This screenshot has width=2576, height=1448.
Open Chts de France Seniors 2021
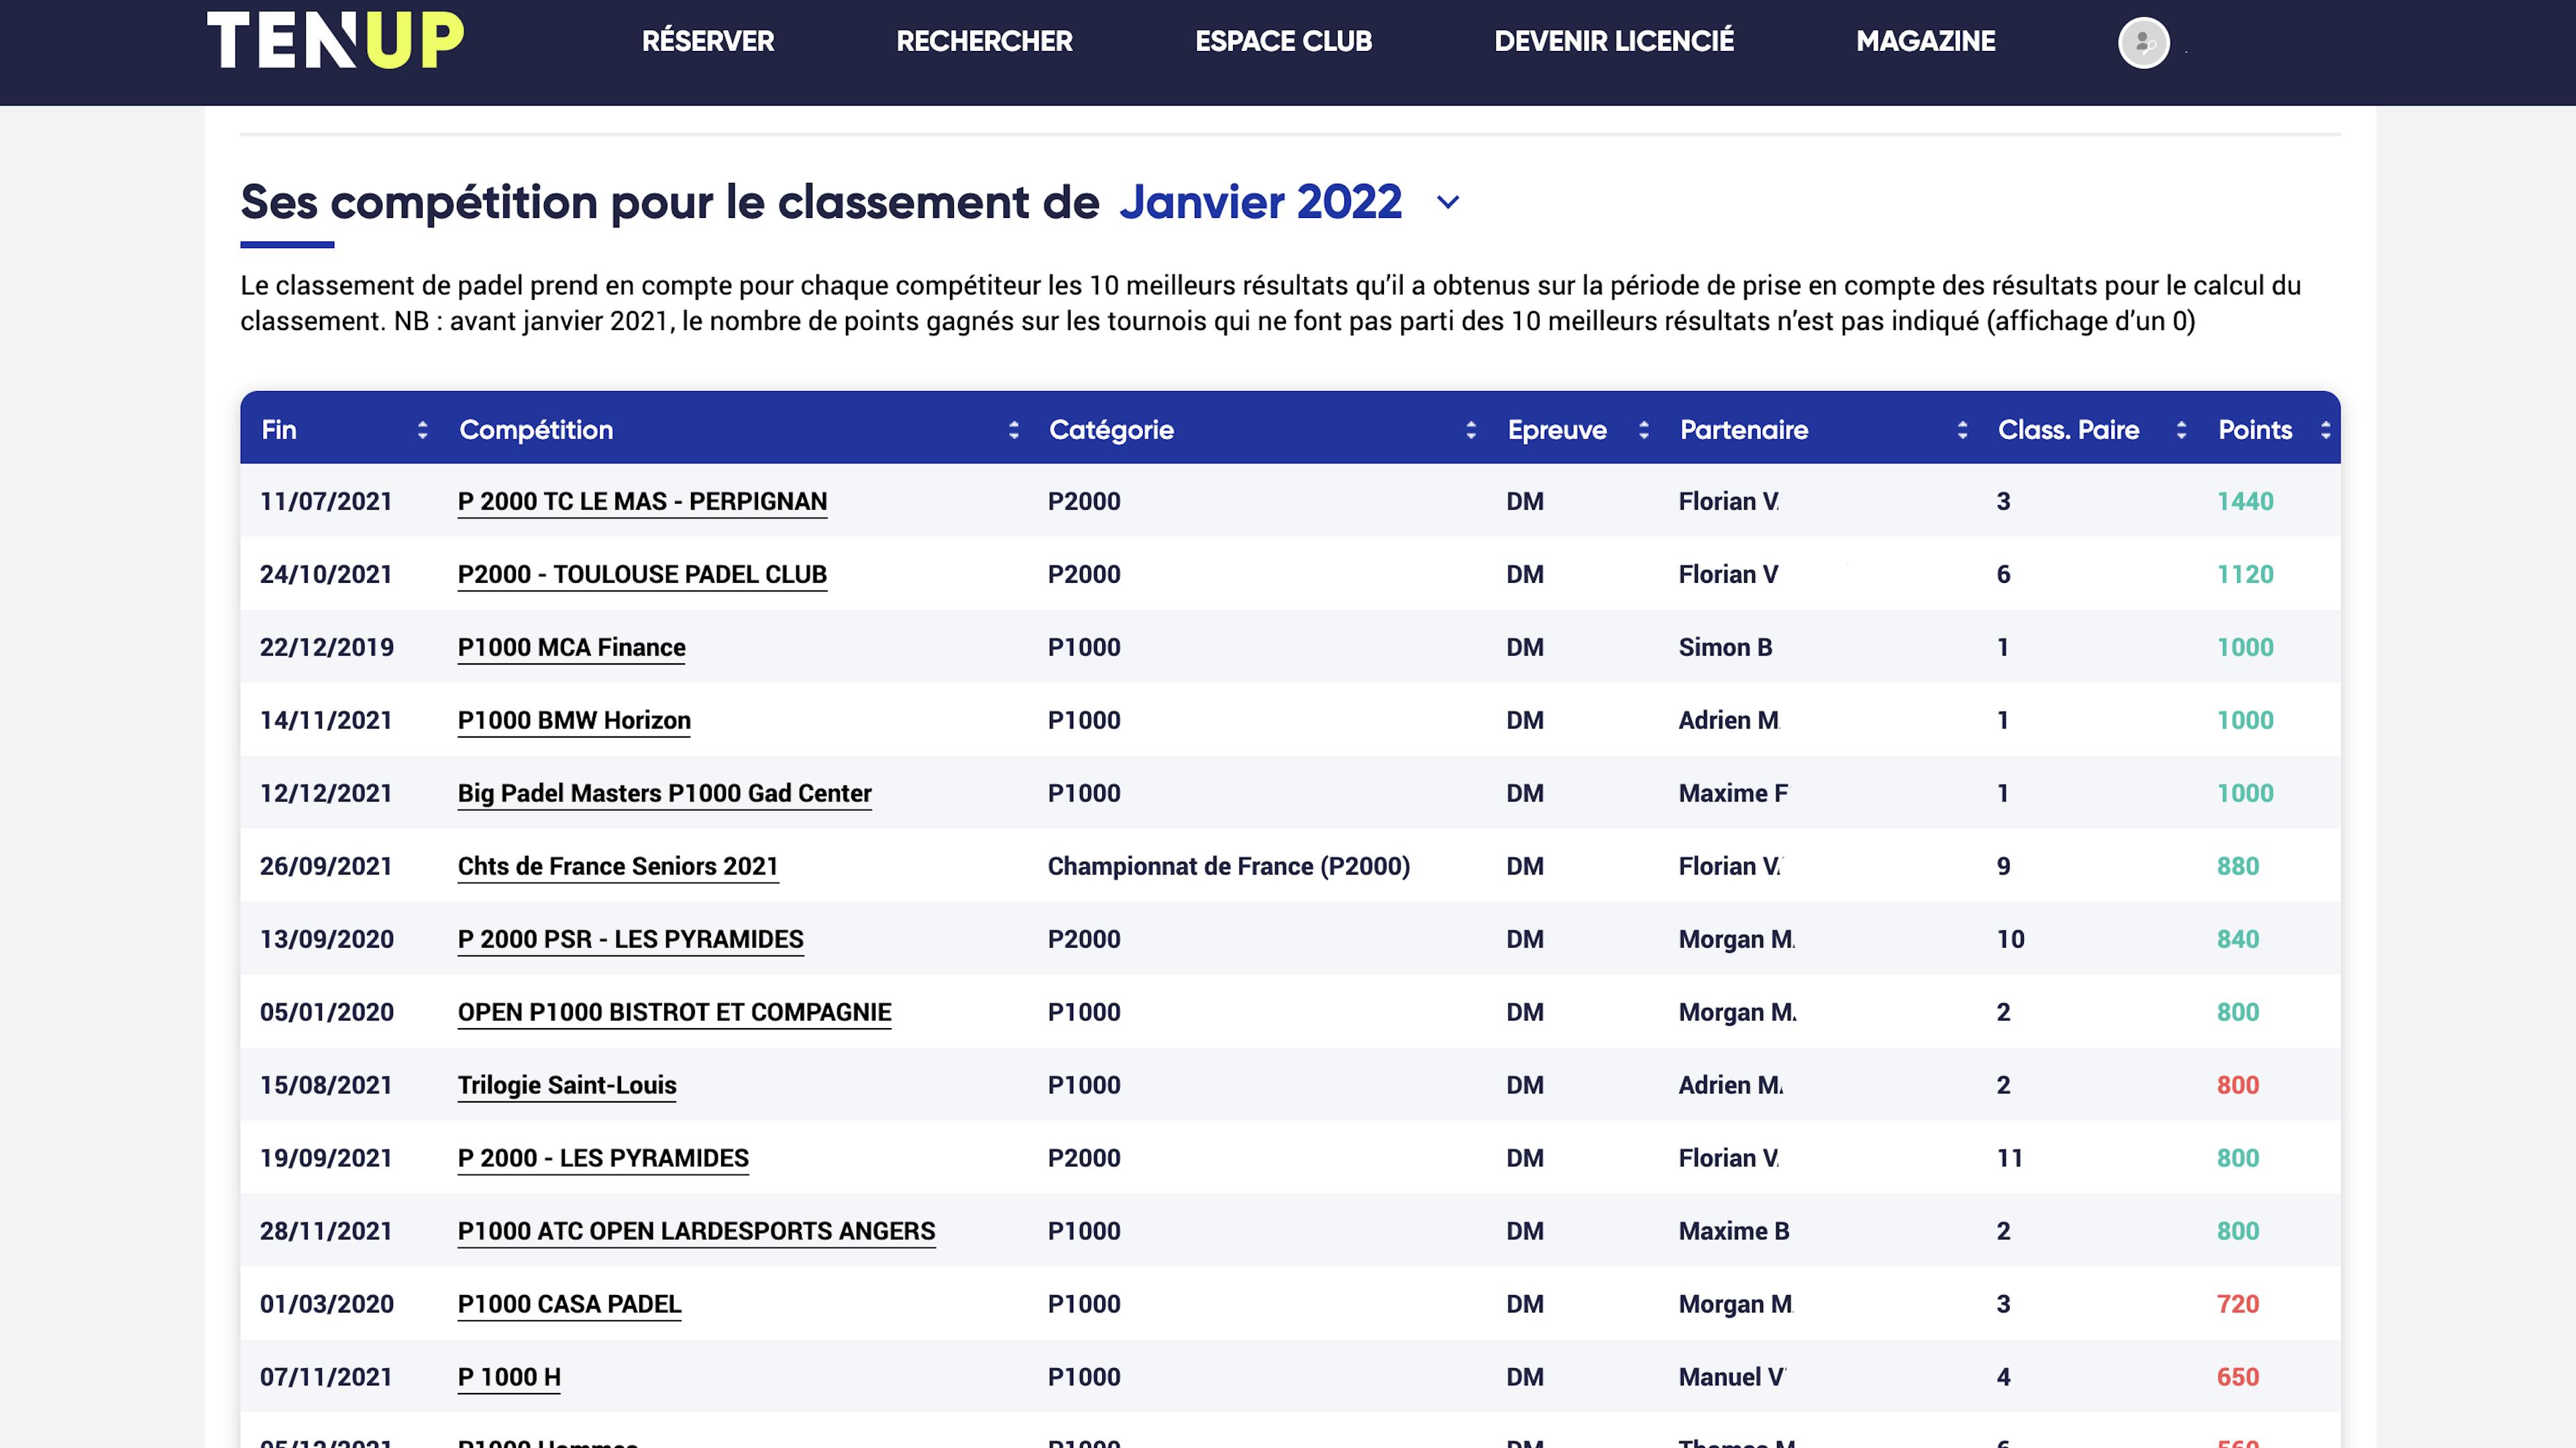coord(618,867)
